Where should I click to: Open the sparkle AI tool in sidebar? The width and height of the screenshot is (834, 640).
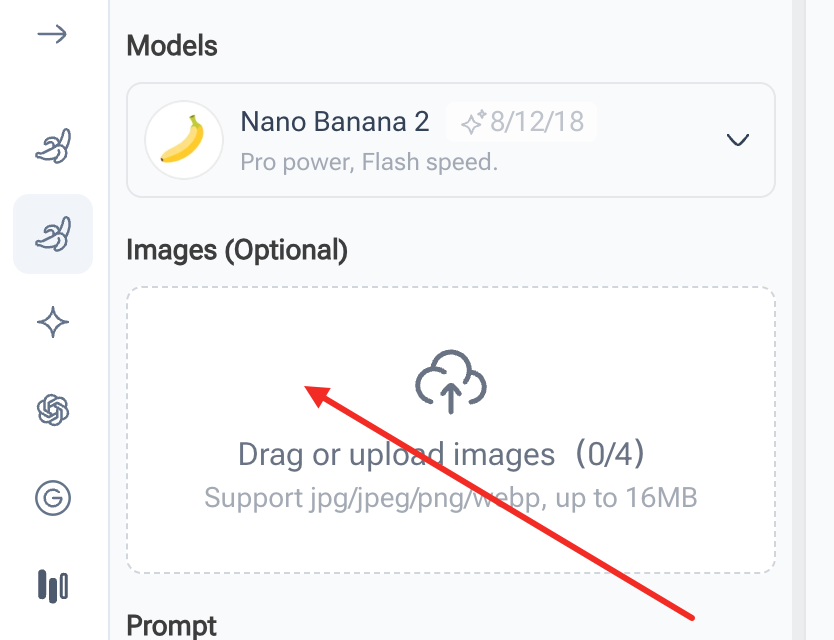[52, 322]
